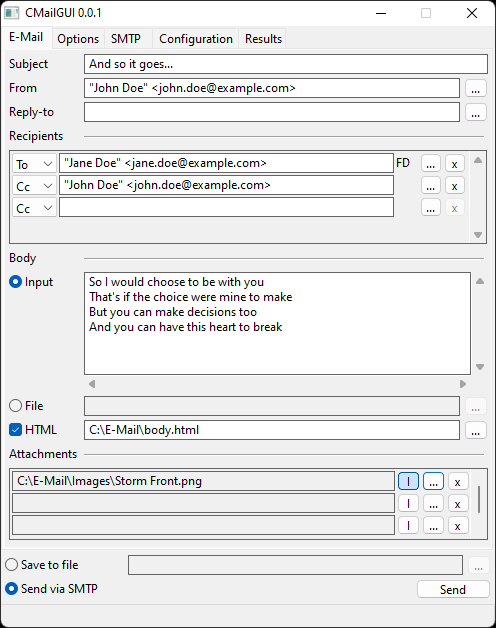Minimize the CMailGUI window

pos(381,13)
